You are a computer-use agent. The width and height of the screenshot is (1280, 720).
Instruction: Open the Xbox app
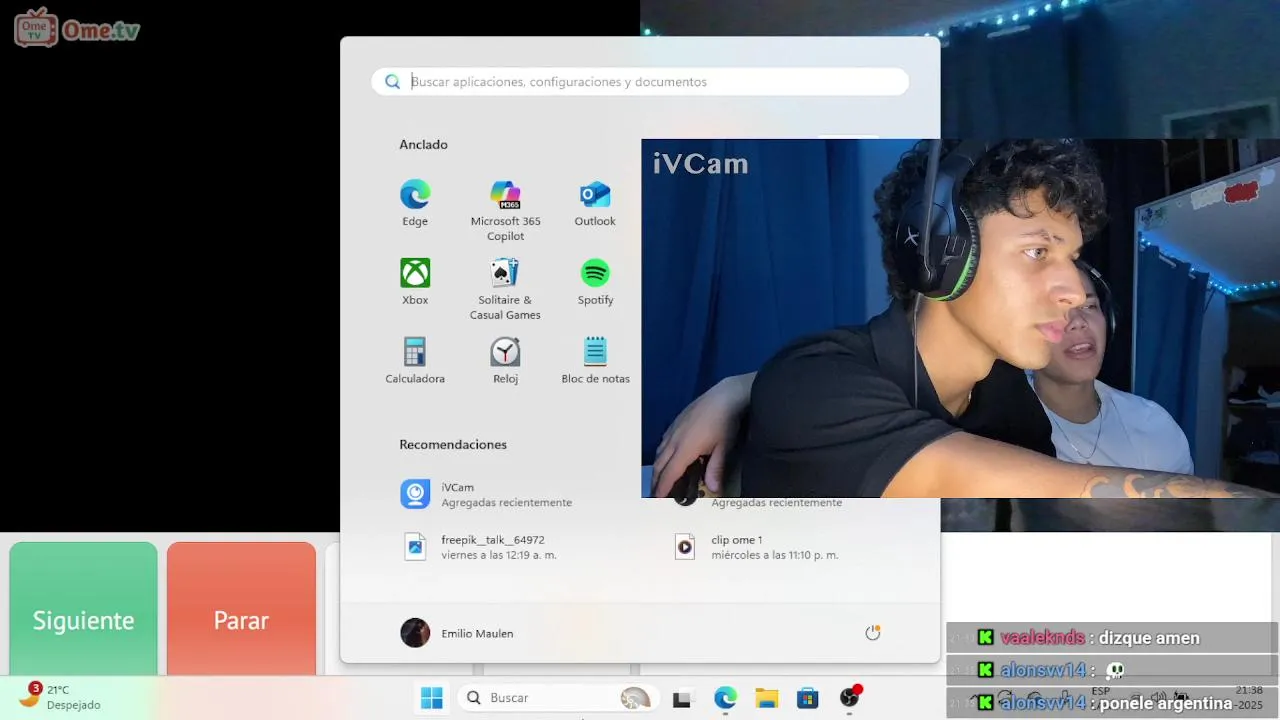pos(415,282)
